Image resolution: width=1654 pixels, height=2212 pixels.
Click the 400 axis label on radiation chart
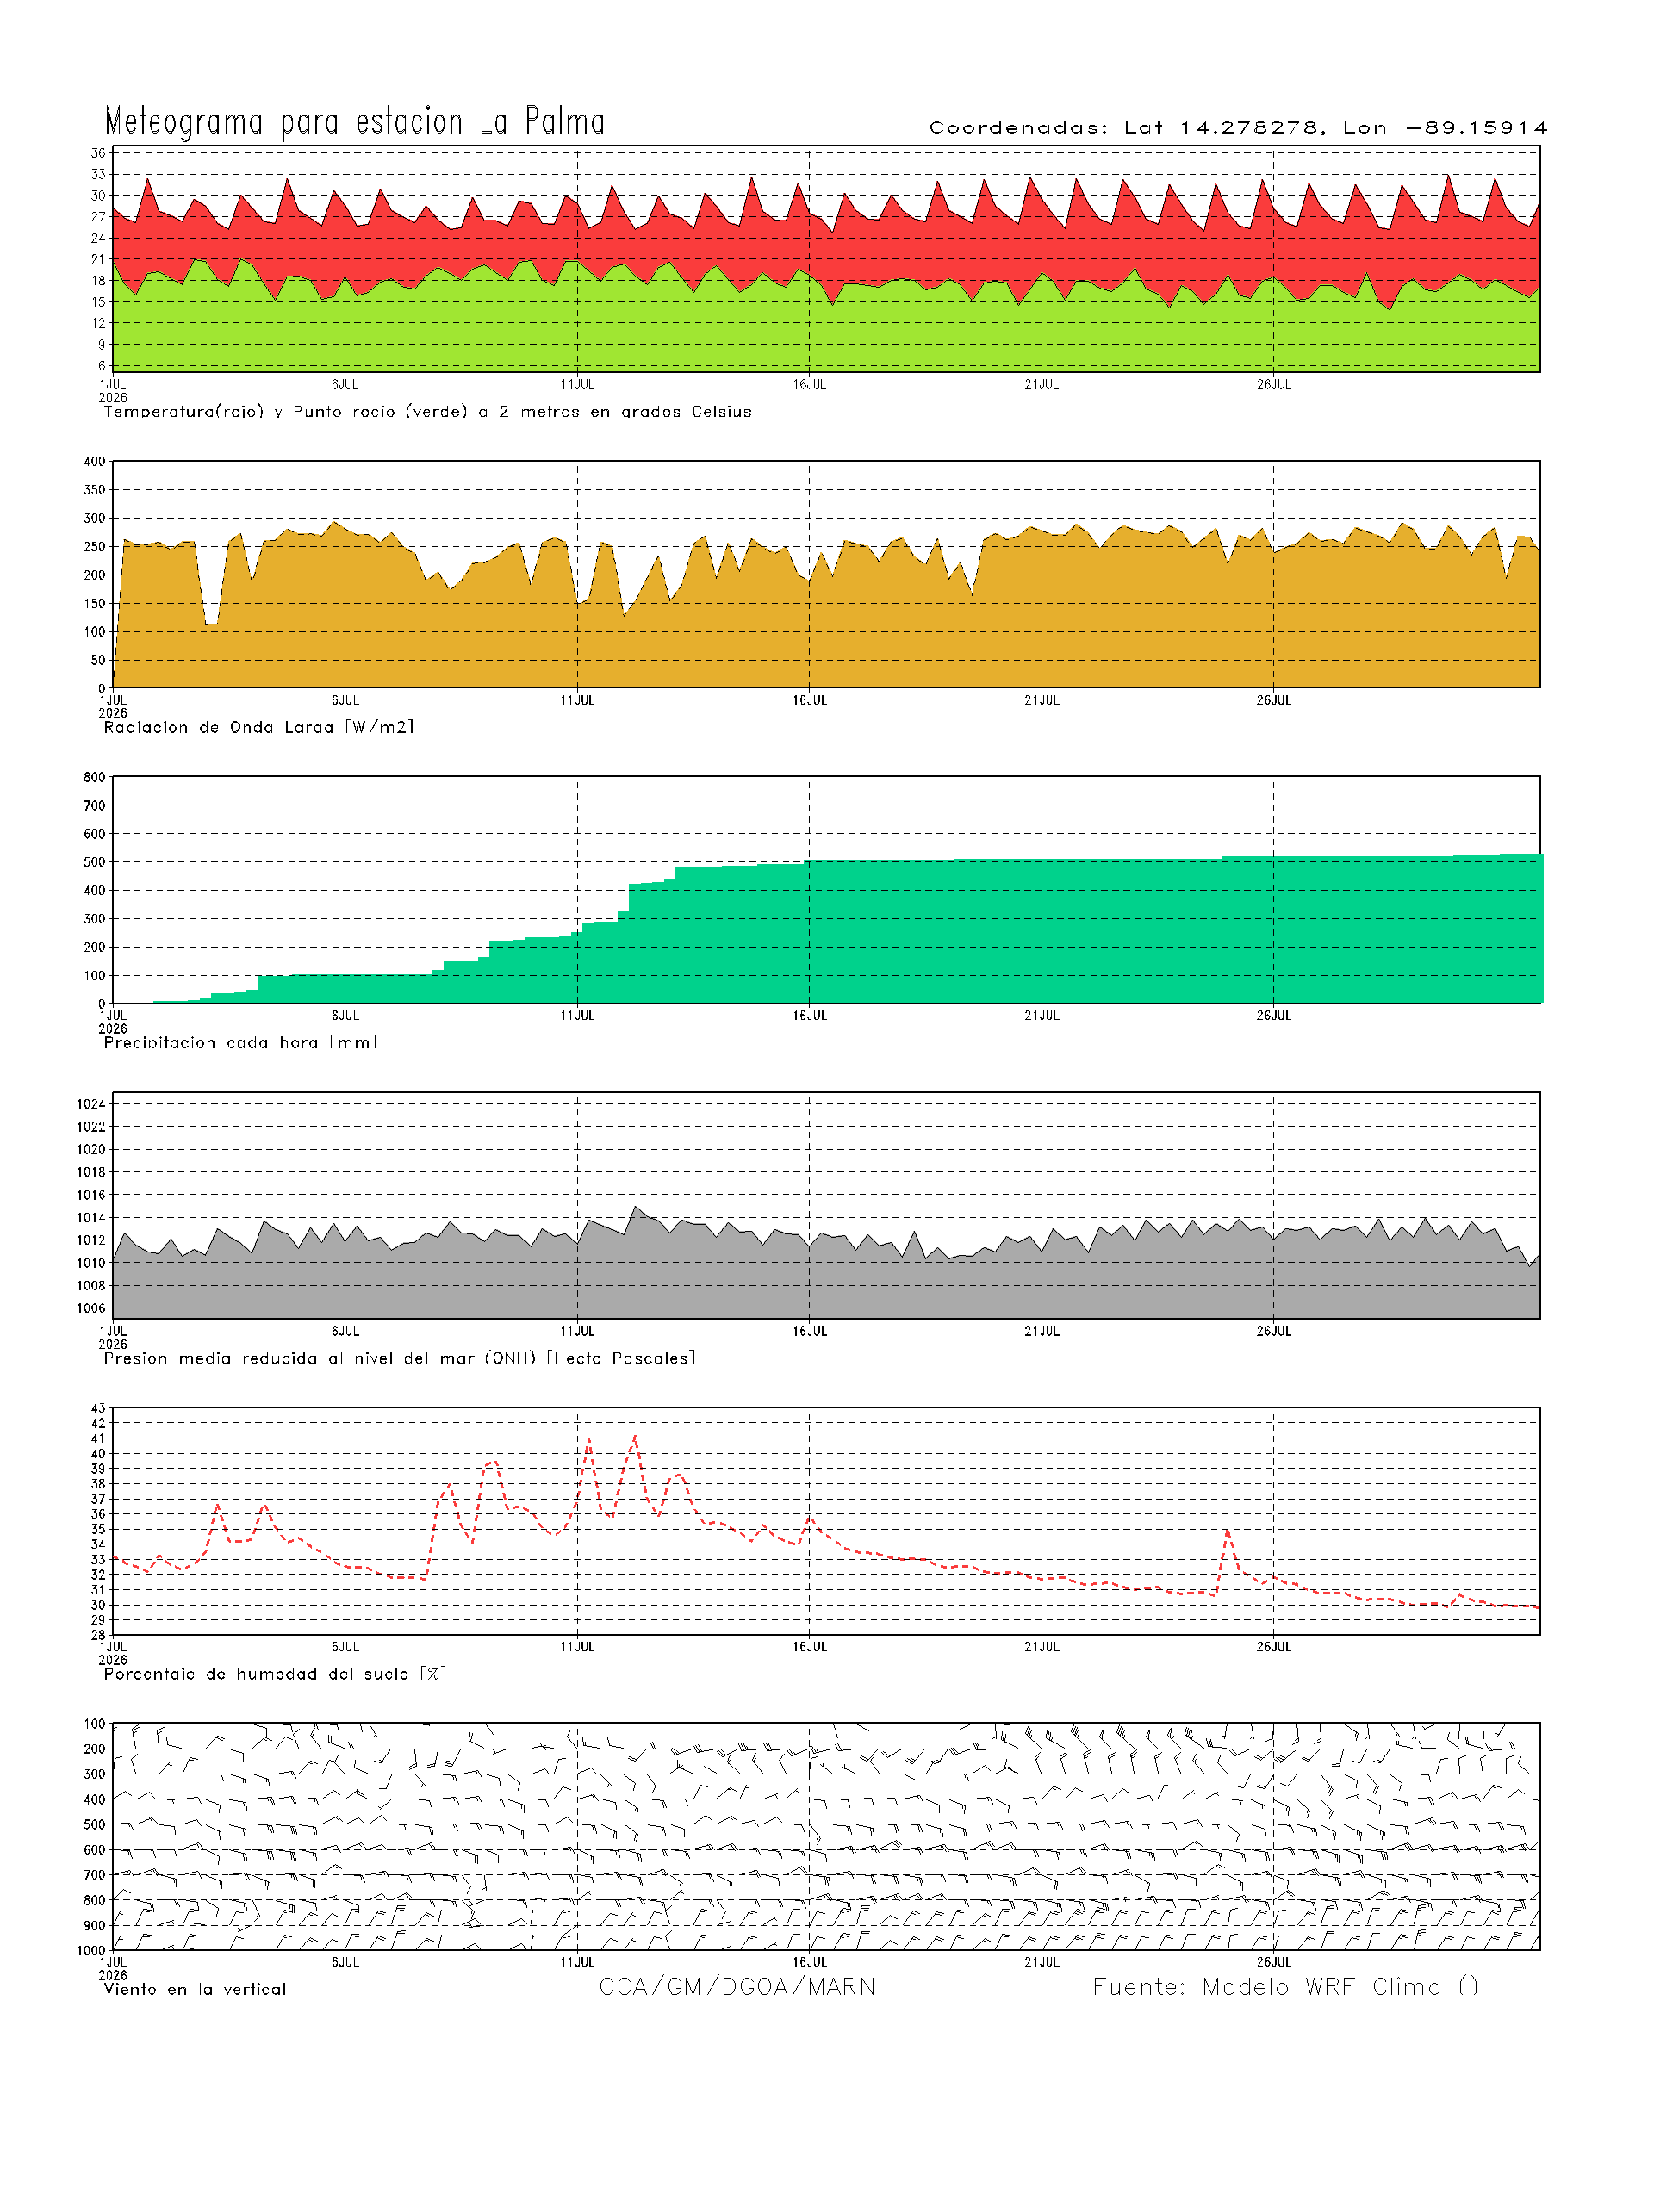pos(94,461)
